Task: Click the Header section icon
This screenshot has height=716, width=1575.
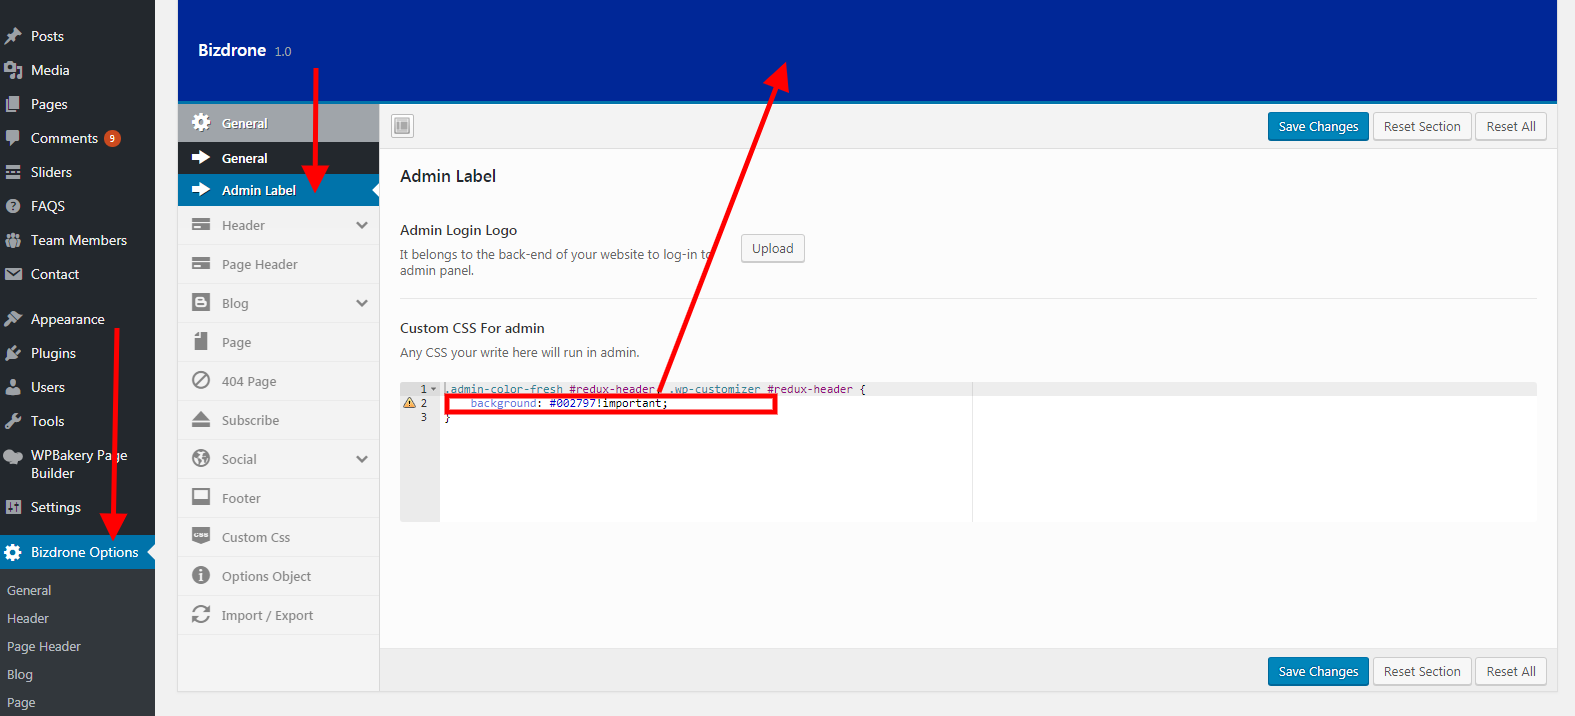Action: [x=201, y=224]
